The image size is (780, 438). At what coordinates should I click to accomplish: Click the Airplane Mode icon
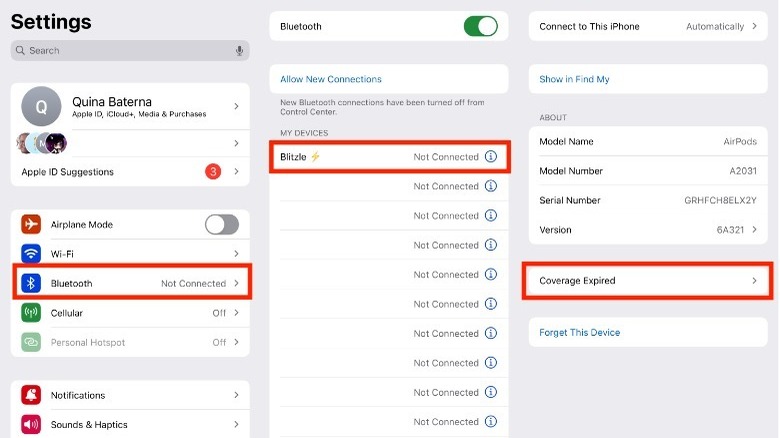pos(31,224)
